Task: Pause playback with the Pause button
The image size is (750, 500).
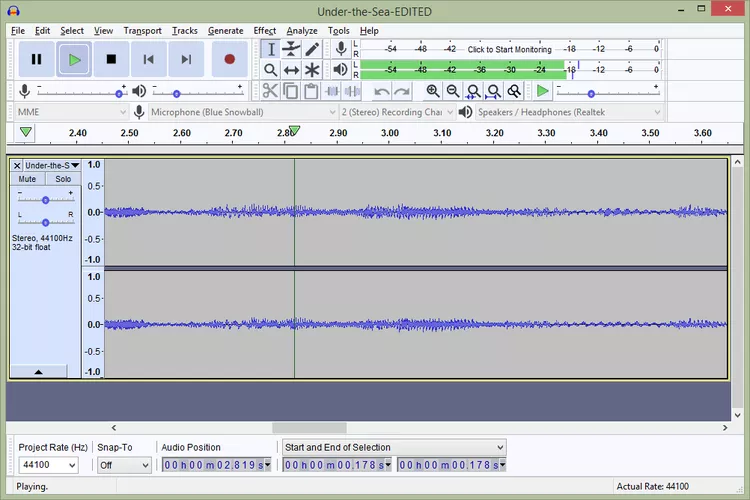Action: tap(36, 59)
